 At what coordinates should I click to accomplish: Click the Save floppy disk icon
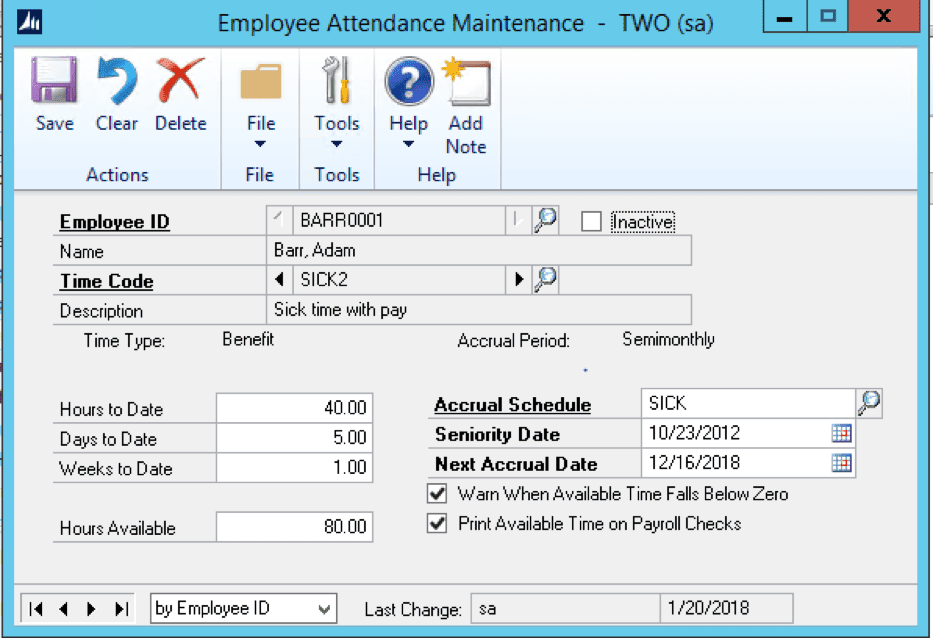coord(54,84)
